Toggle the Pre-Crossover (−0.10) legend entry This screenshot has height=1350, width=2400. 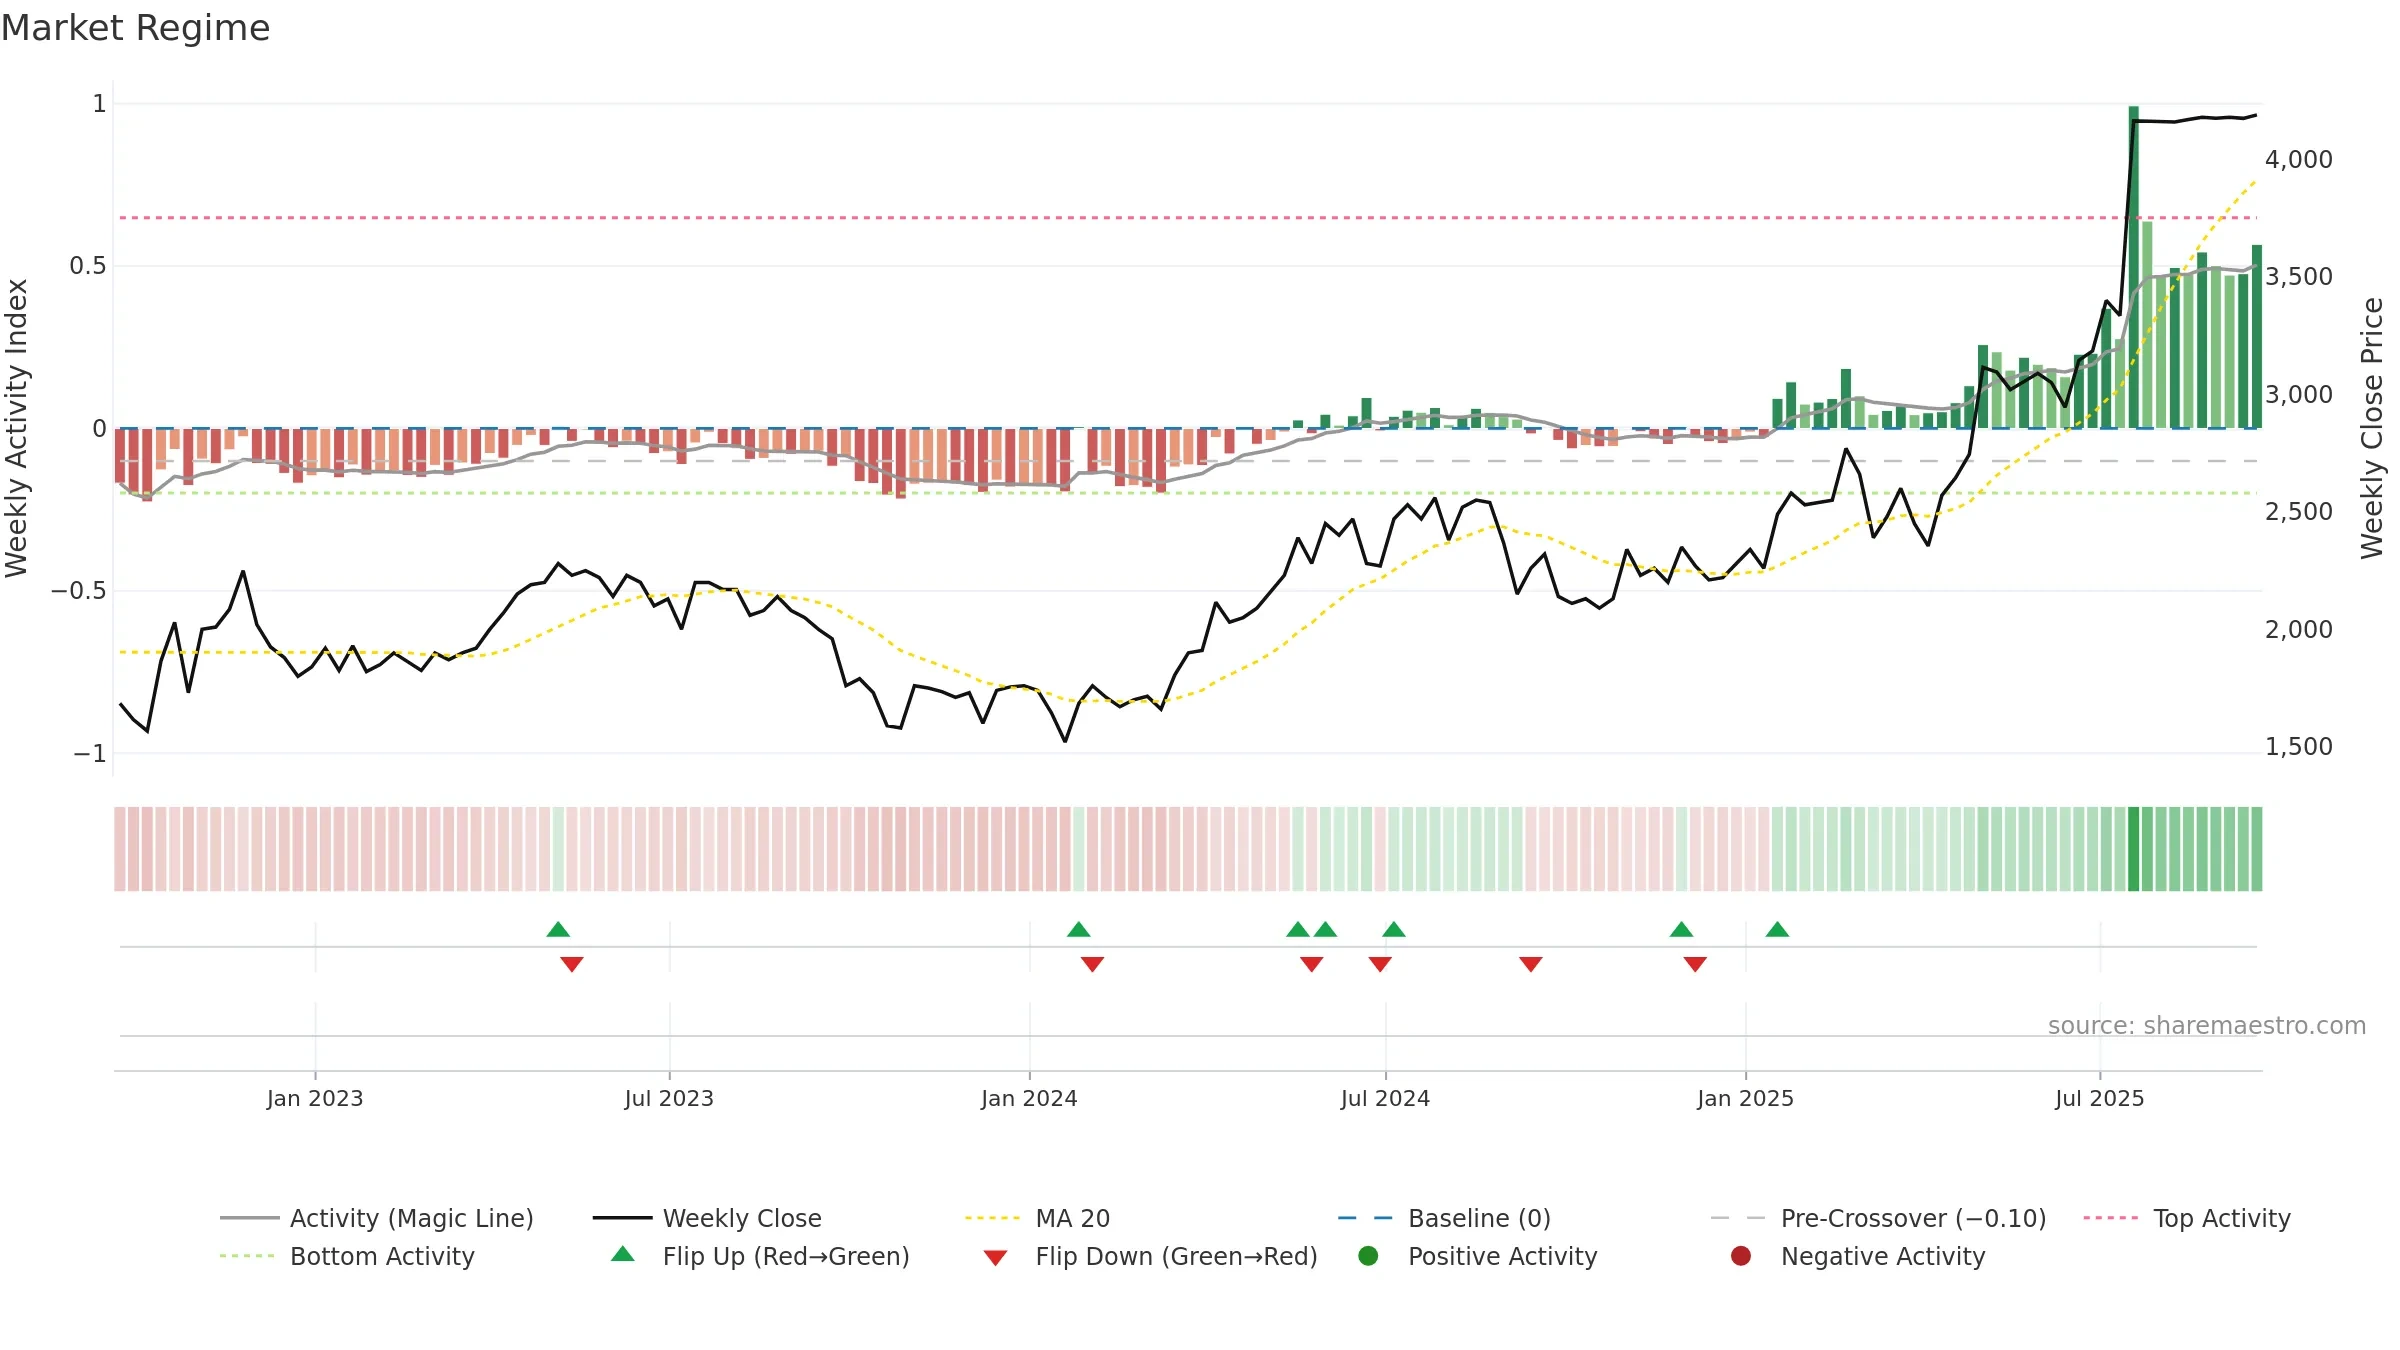pos(1878,1218)
